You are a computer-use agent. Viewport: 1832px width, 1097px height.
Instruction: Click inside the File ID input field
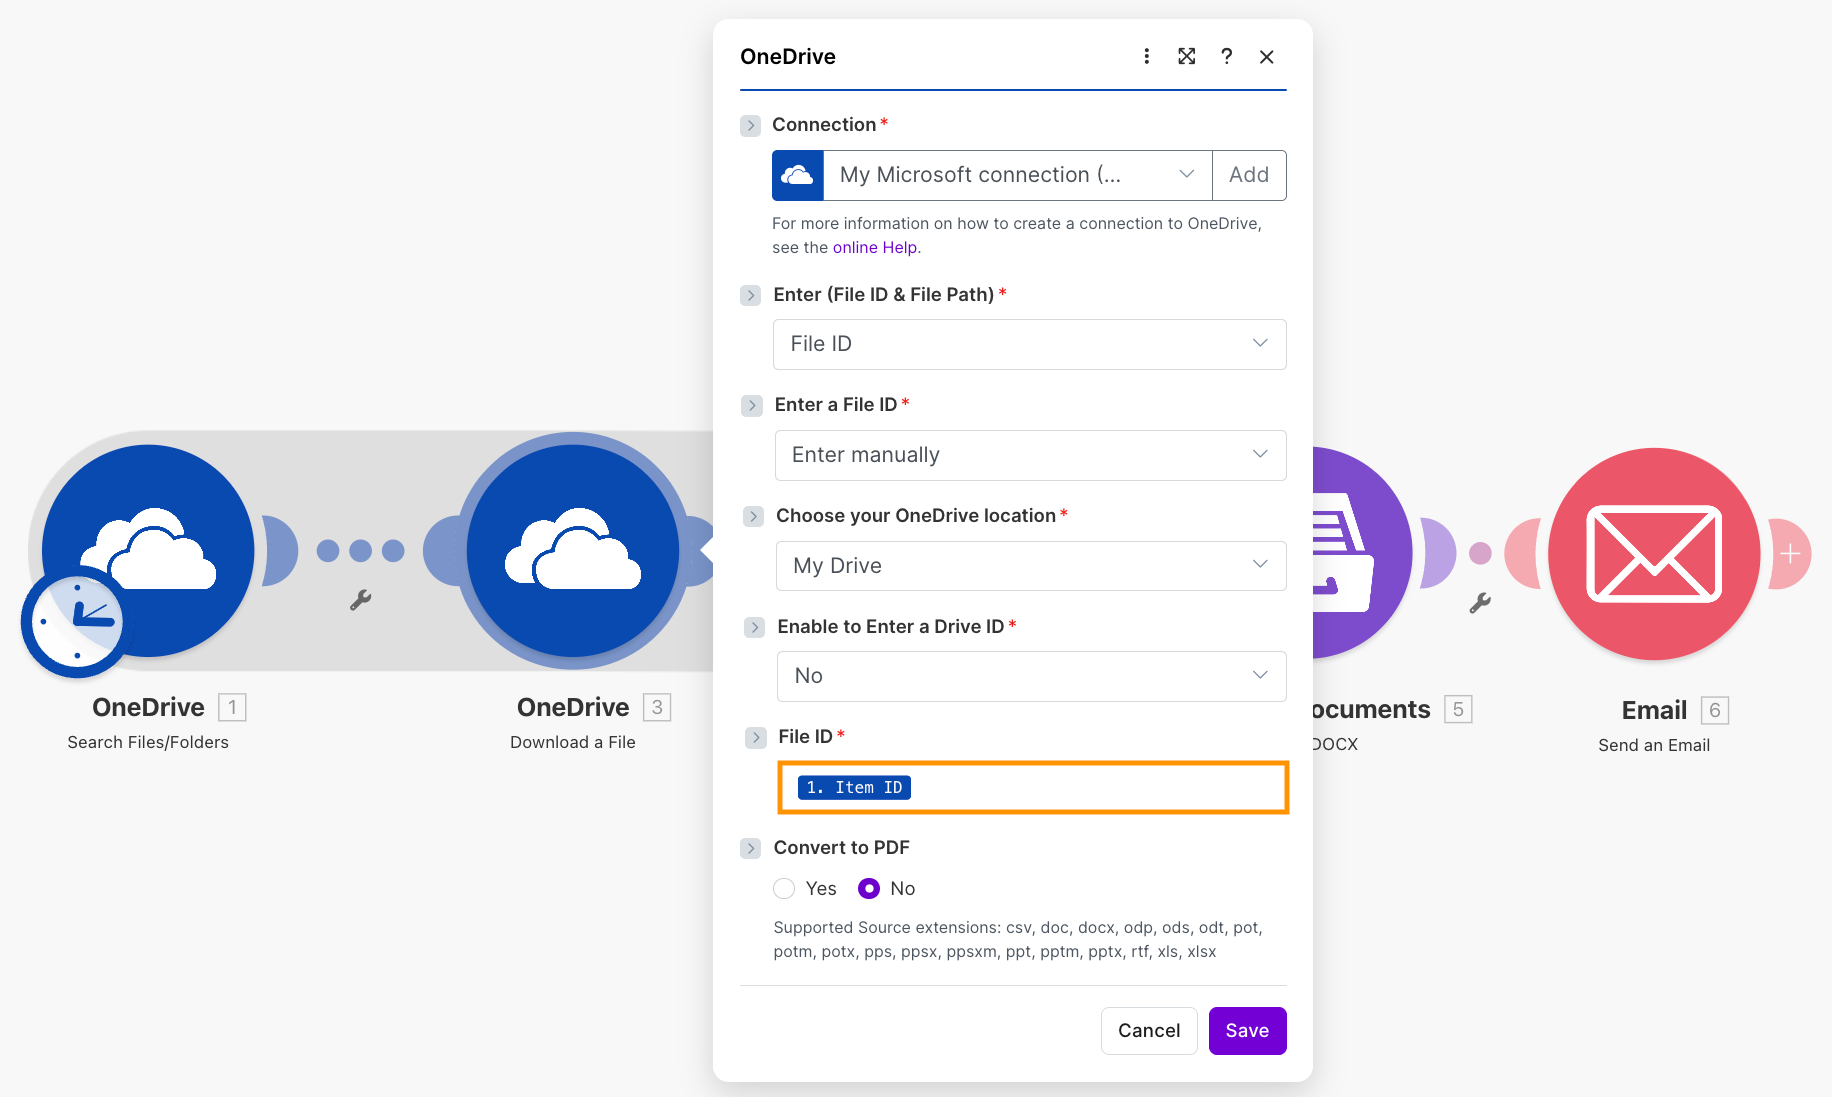(1033, 787)
